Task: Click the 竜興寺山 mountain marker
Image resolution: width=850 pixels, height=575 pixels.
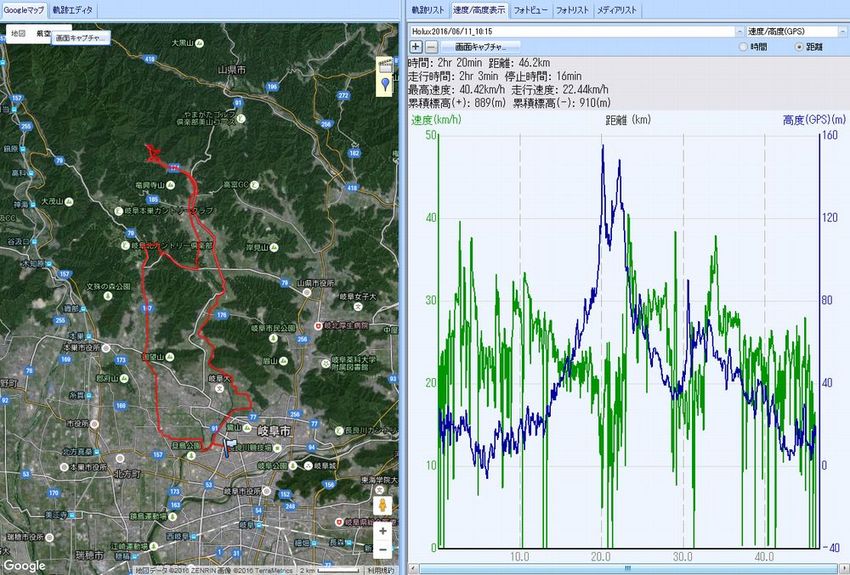Action: pyautogui.click(x=171, y=185)
